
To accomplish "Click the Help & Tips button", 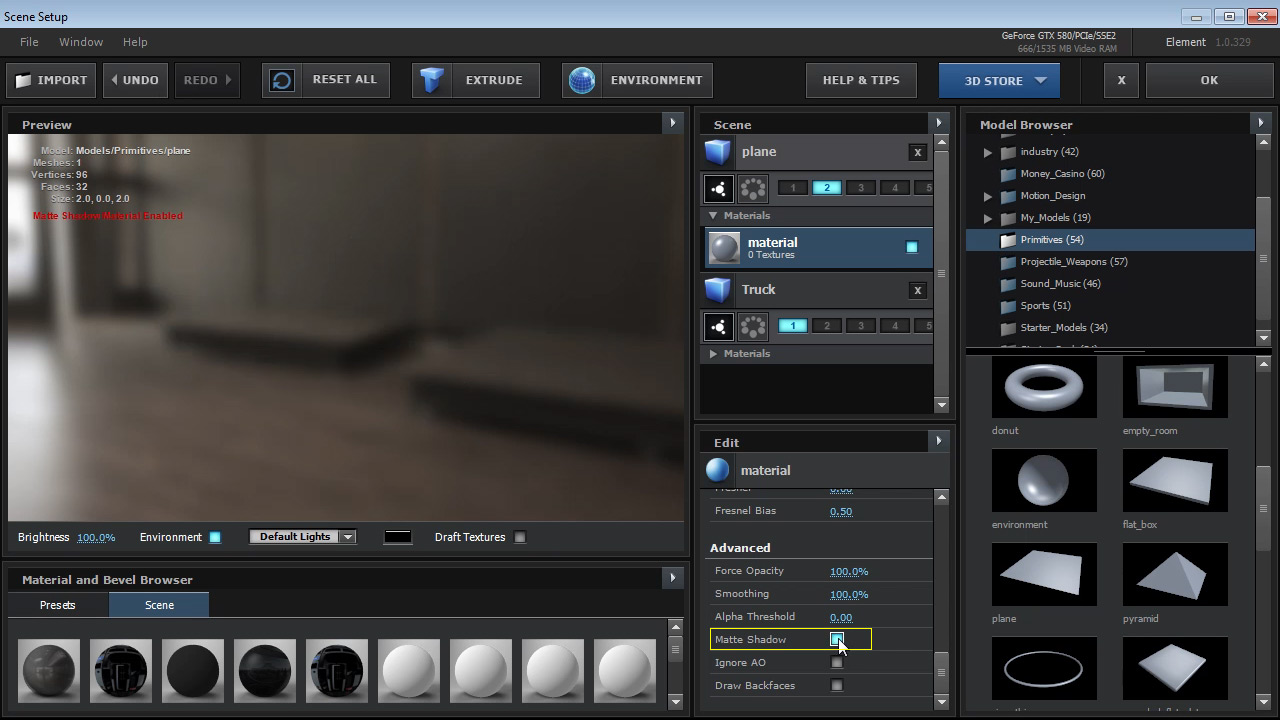I will 861,80.
